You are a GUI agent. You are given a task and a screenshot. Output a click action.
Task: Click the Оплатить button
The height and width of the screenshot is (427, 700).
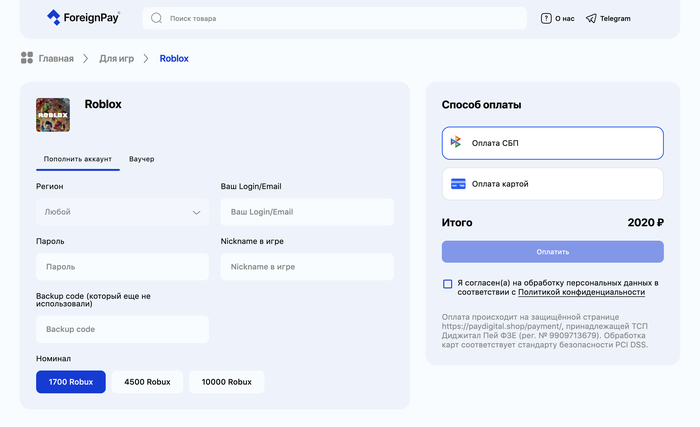tap(553, 252)
